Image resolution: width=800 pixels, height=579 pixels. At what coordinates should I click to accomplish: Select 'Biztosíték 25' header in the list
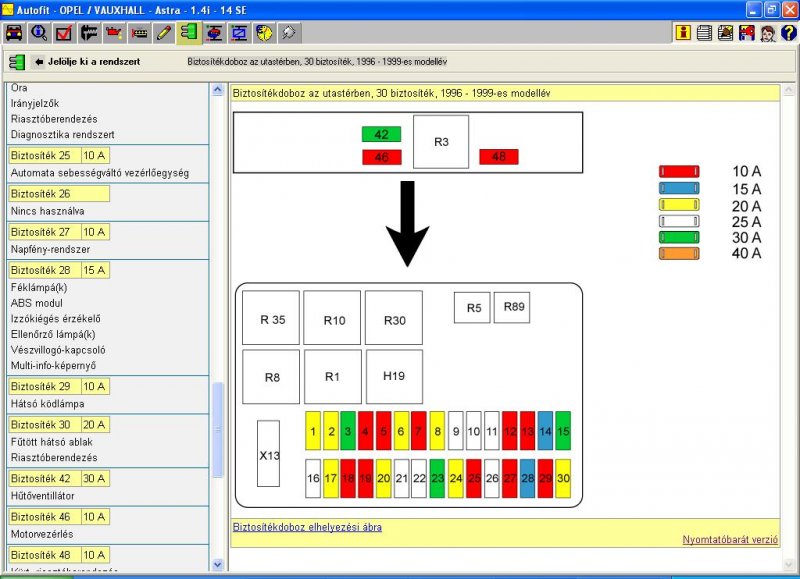coord(59,156)
